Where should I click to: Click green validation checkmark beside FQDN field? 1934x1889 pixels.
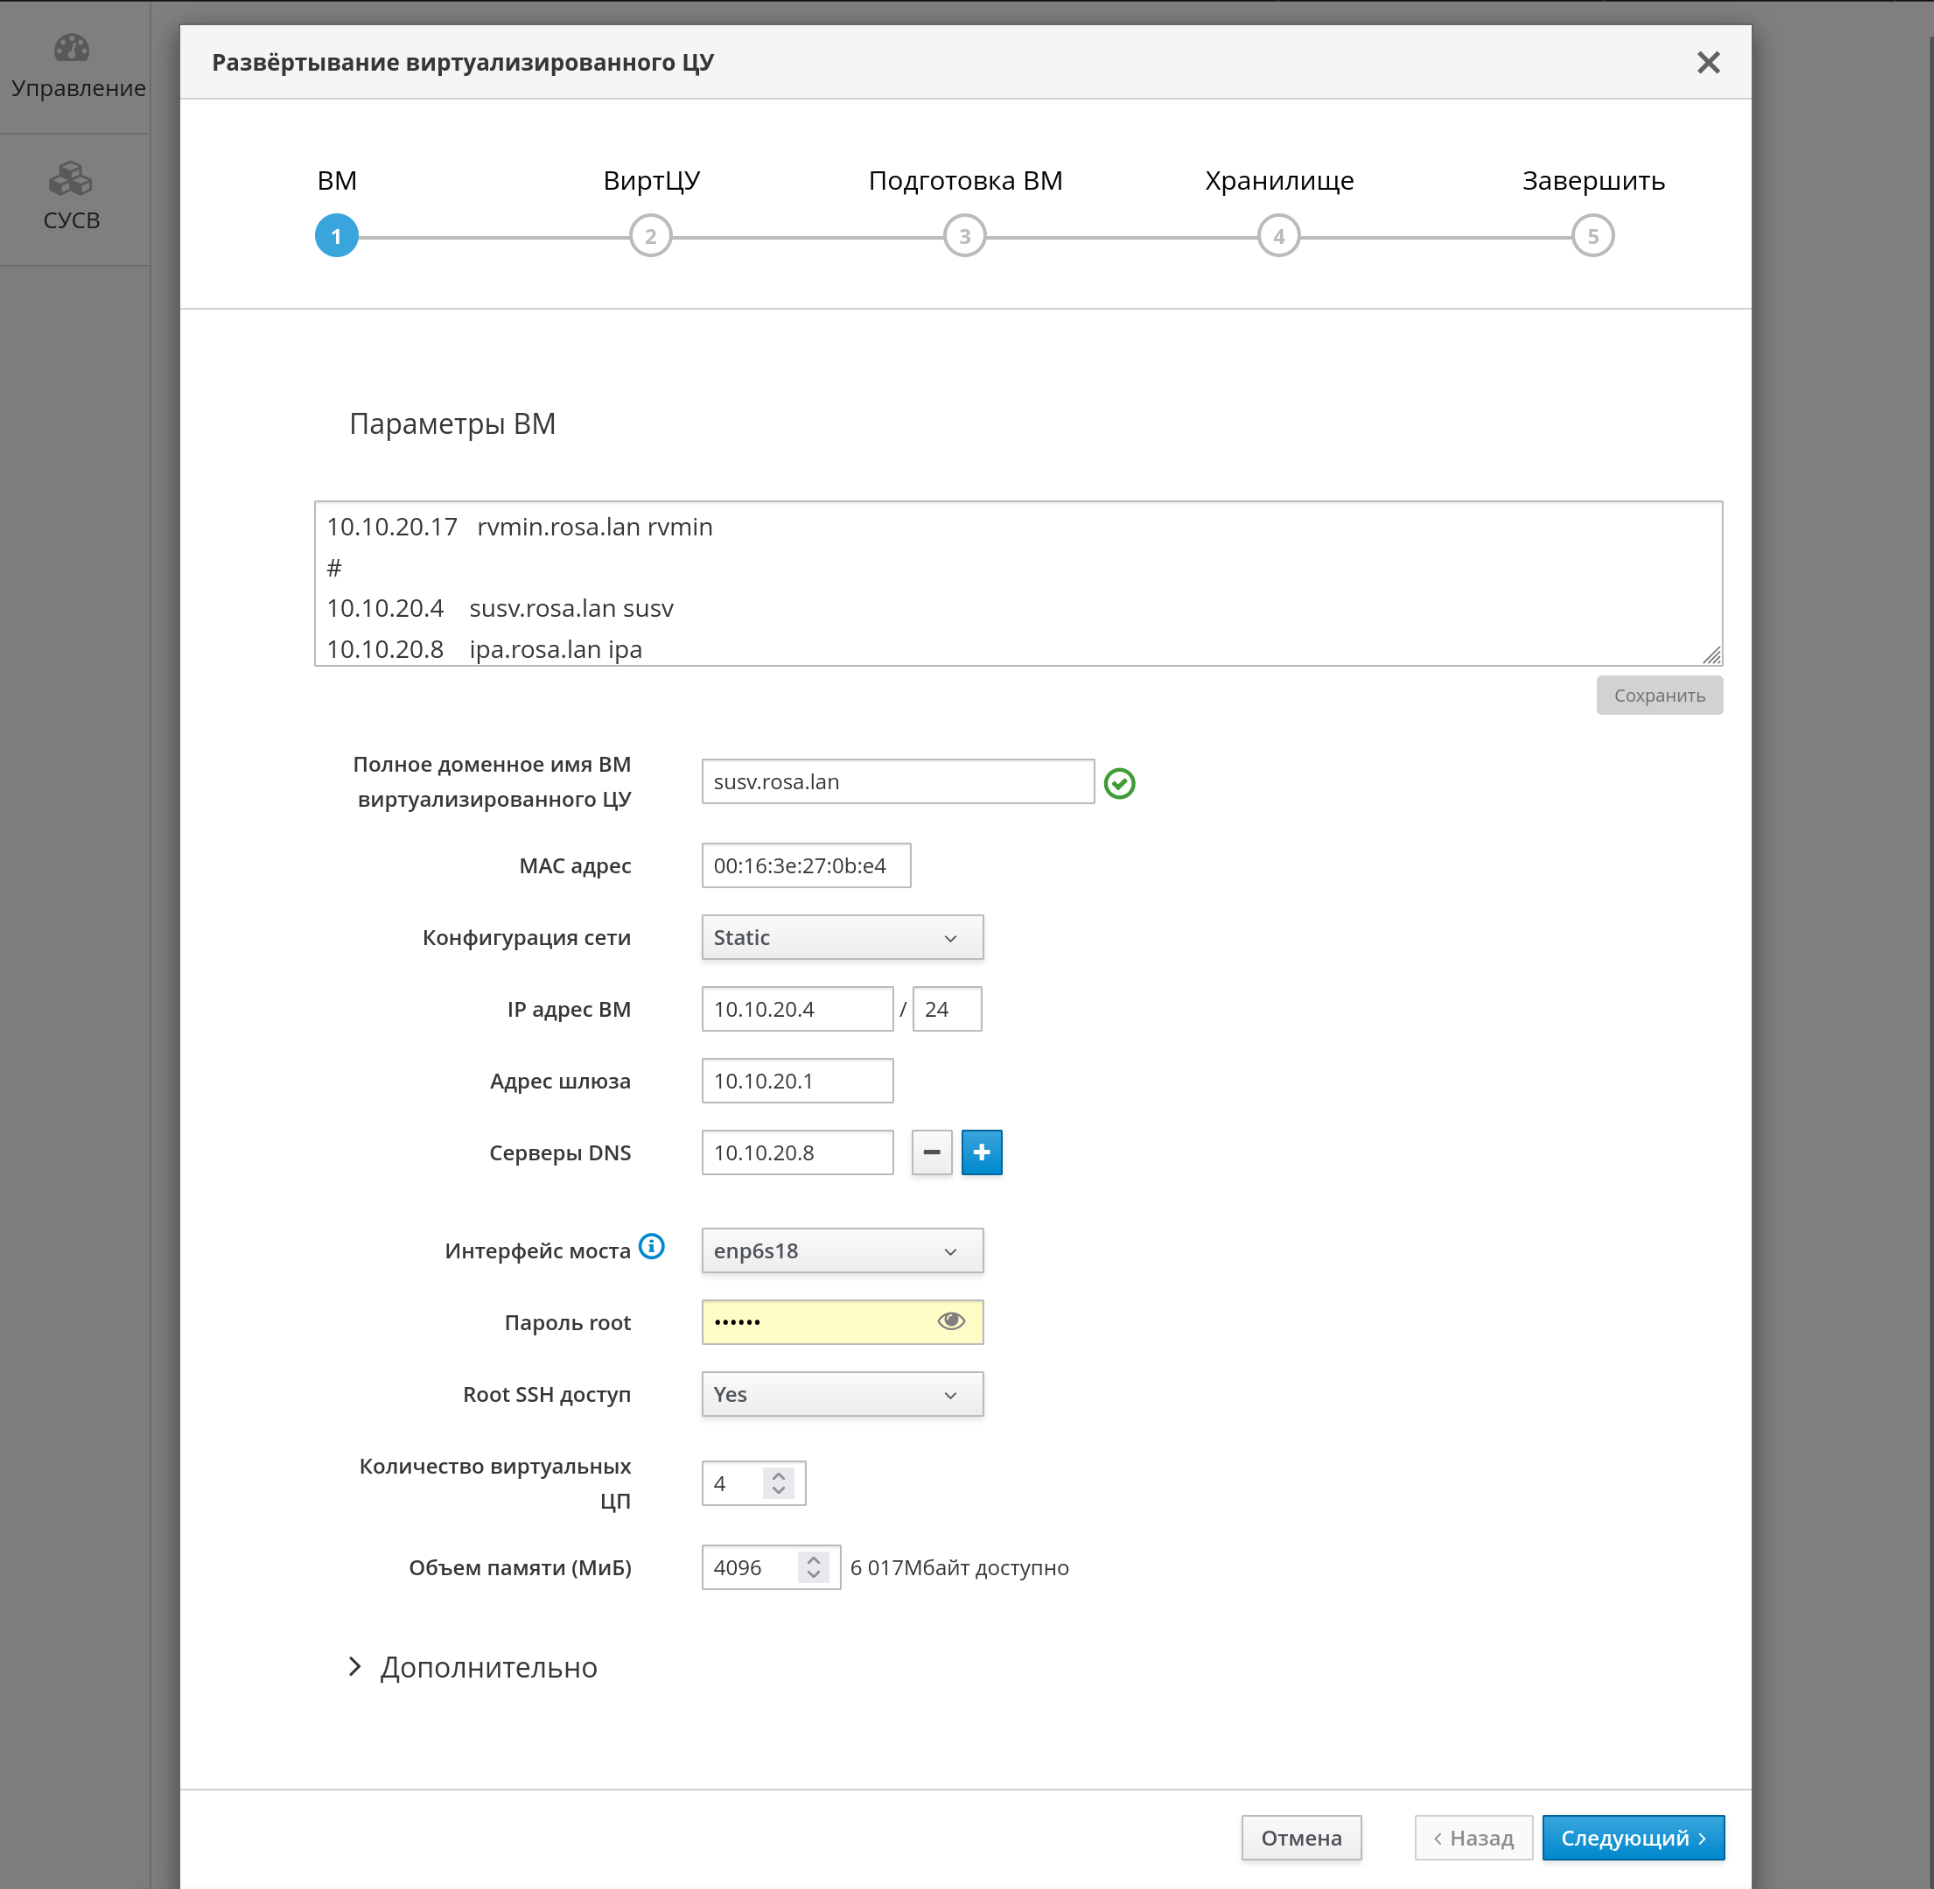tap(1119, 783)
